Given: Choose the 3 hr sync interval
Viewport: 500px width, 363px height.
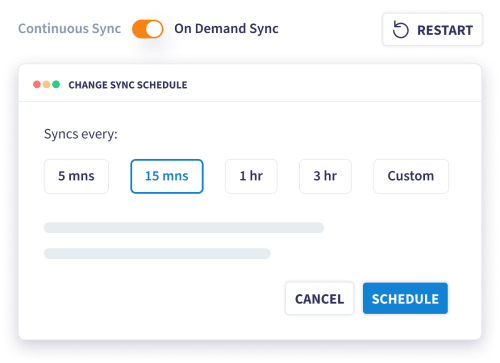Looking at the screenshot, I should coord(325,176).
